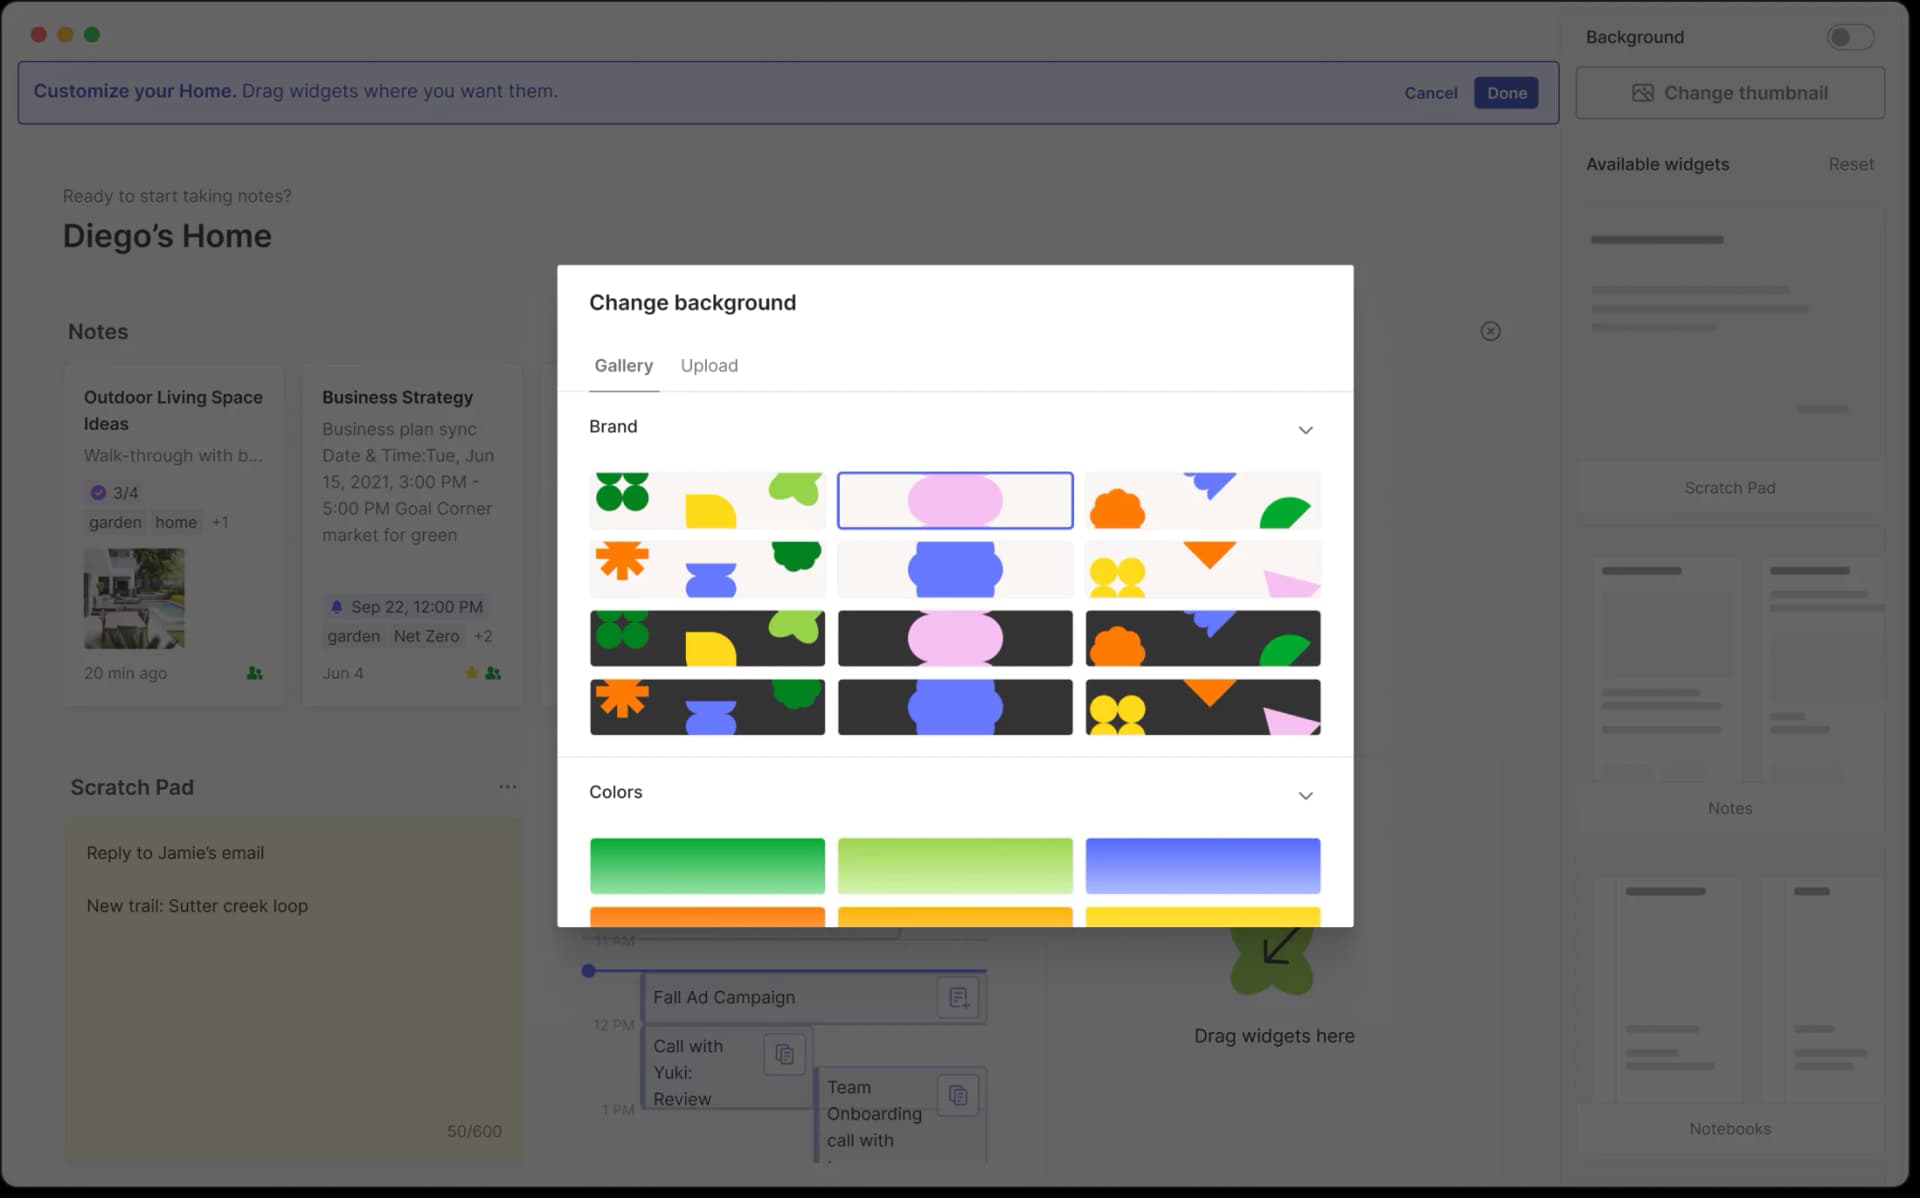Image resolution: width=1920 pixels, height=1198 pixels.
Task: Click the copy note icon on Call with Yuki event
Action: 785,1054
